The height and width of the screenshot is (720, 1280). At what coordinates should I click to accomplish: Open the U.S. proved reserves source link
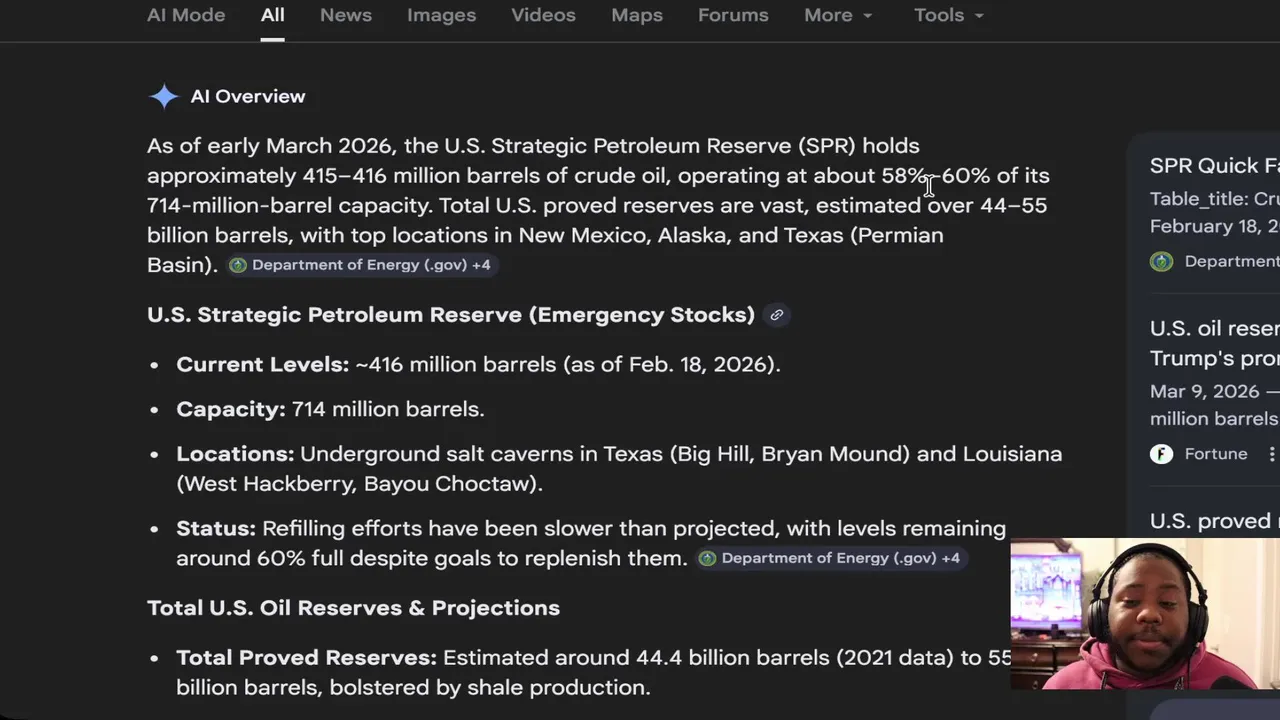(x=1214, y=521)
